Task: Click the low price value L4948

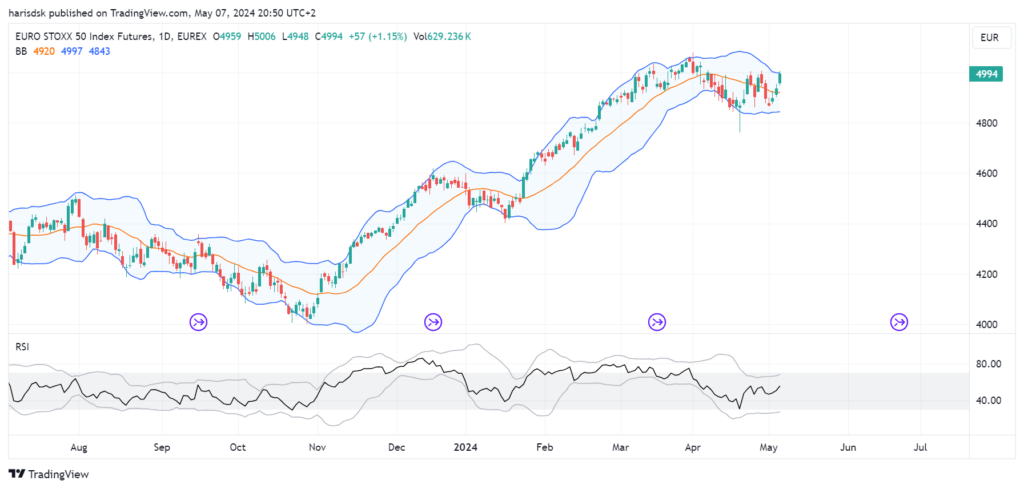Action: pos(294,37)
